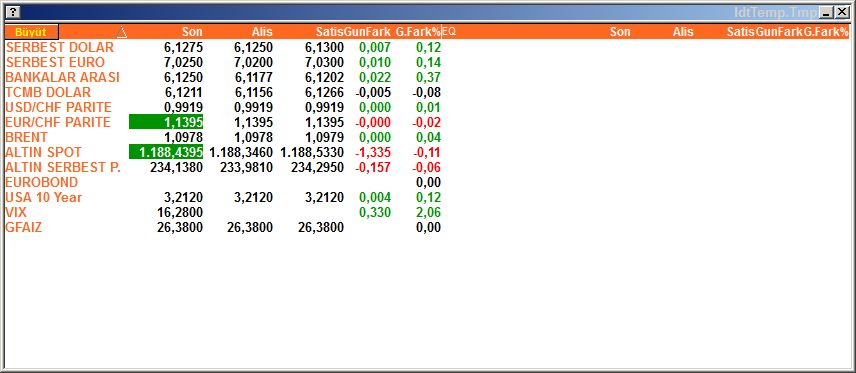856x373 pixels.
Task: Click BANKALAR ARASI change percent 0,37
Action: [x=429, y=78]
